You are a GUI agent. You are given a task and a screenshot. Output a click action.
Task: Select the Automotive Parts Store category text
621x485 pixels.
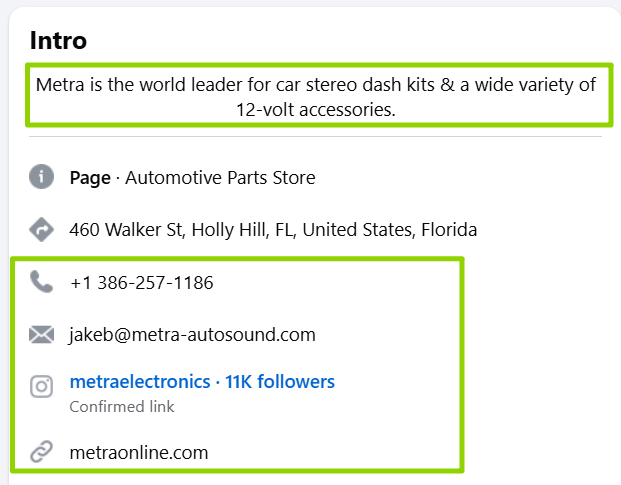(x=220, y=178)
